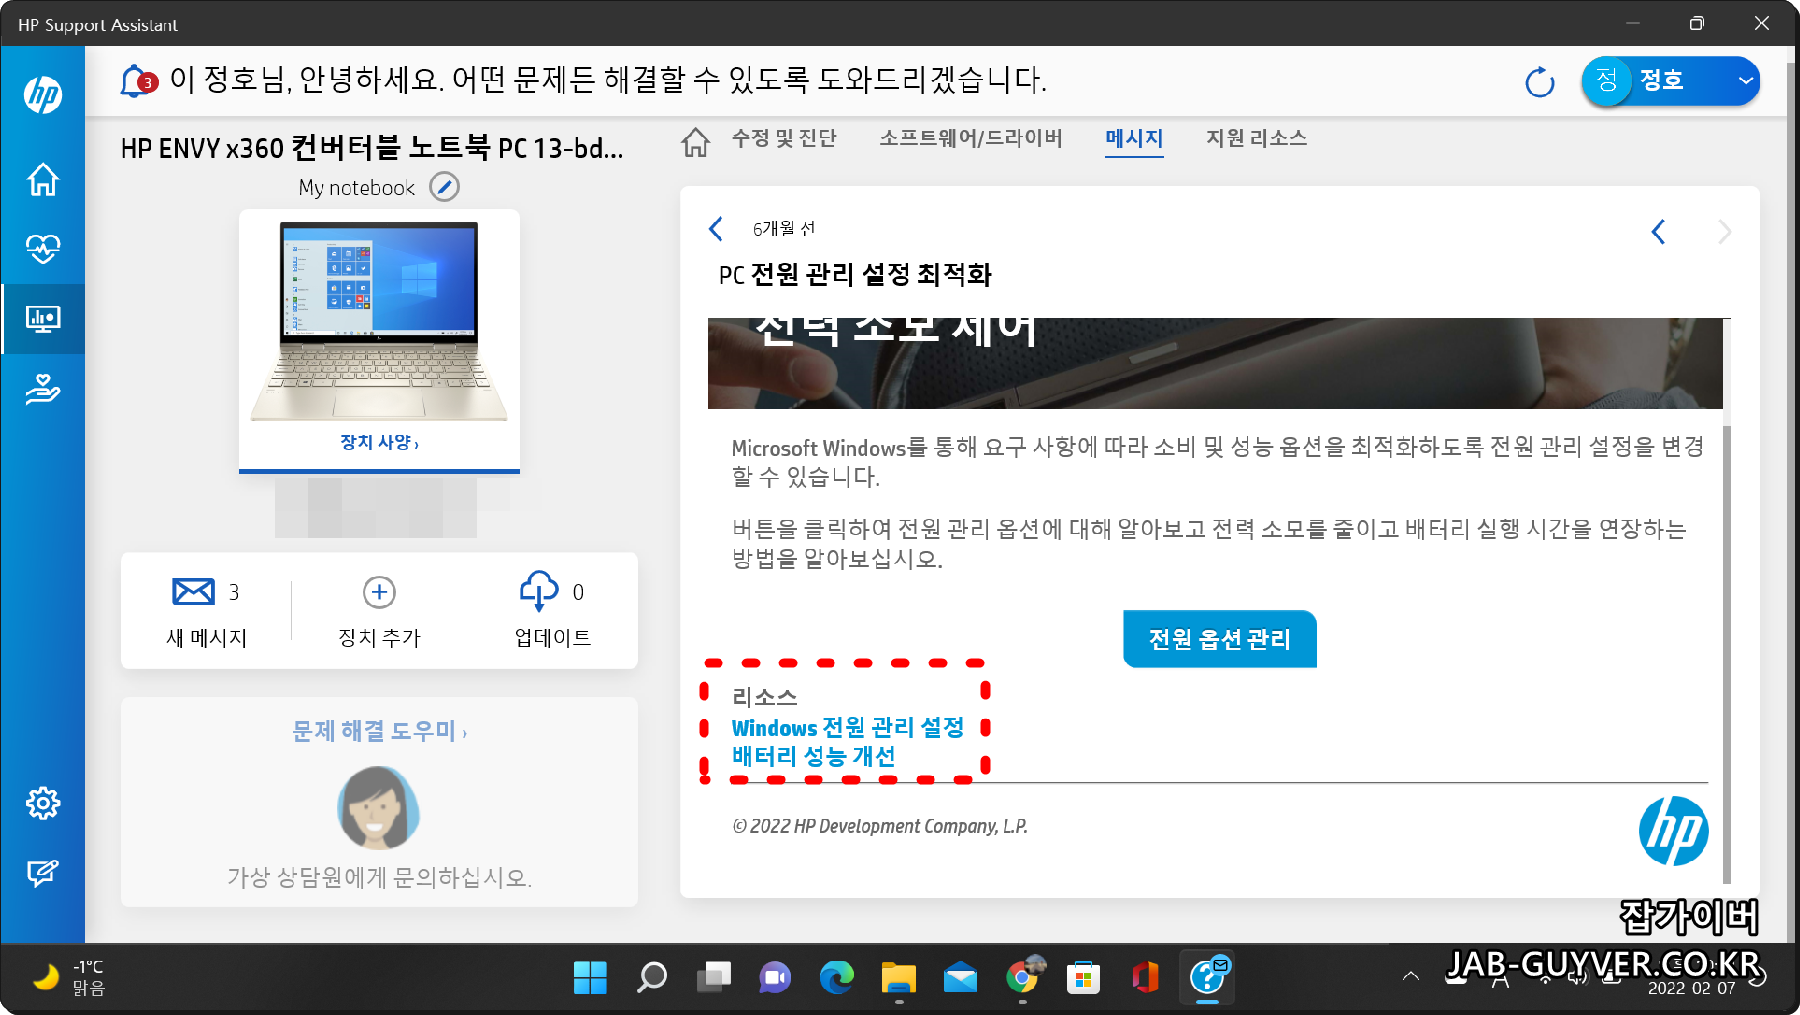Viewport: 1800px width, 1015px height.
Task: Open the feedback icon in sidebar
Action: [x=43, y=873]
